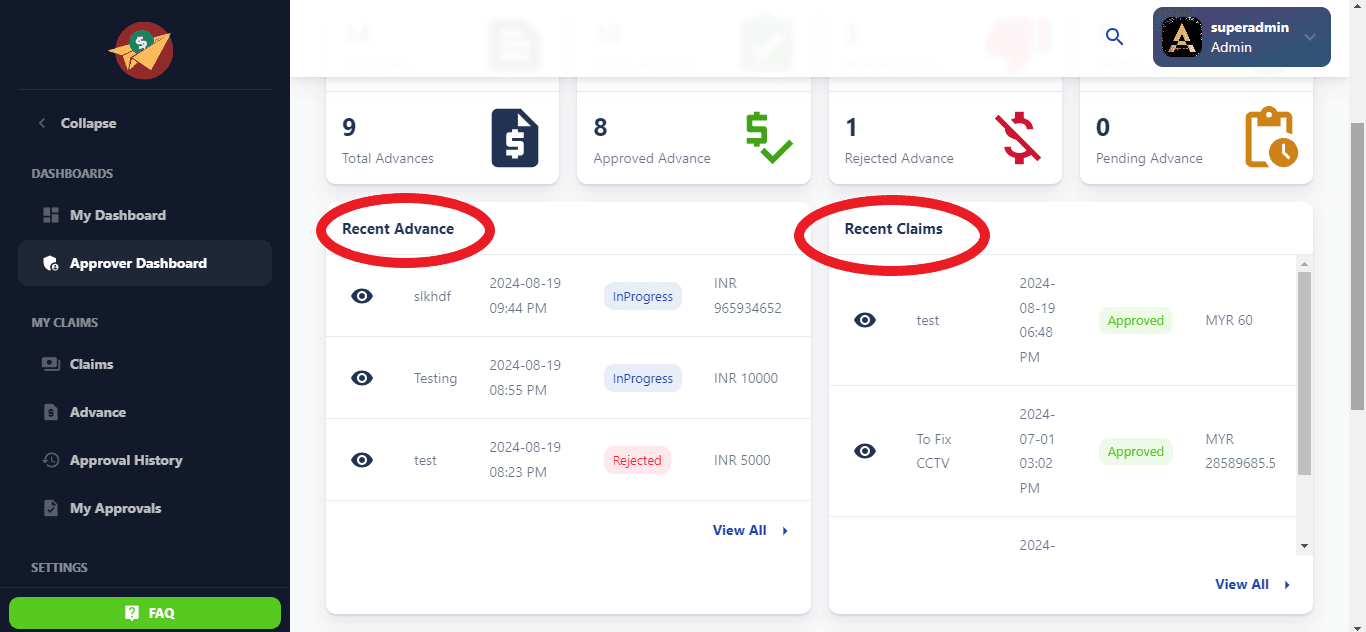Open My Approvals menu item
The image size is (1366, 632).
point(115,508)
